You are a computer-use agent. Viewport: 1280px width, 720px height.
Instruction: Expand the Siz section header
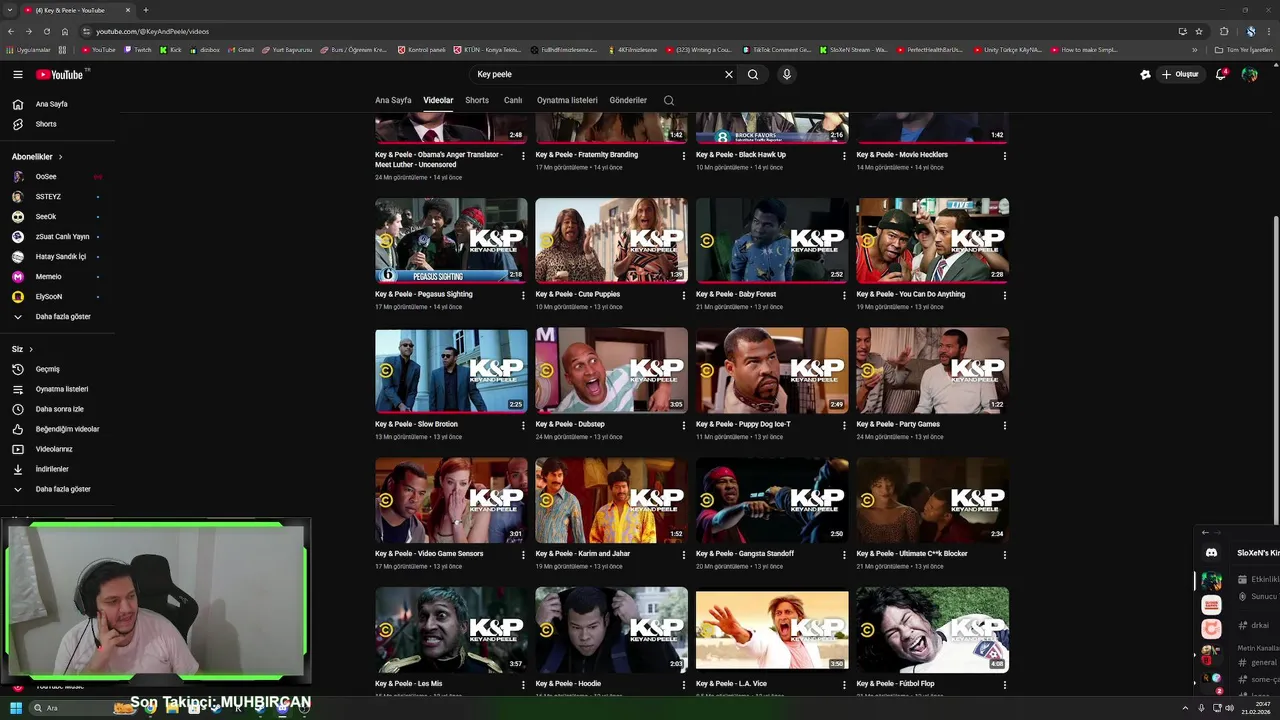(22, 349)
